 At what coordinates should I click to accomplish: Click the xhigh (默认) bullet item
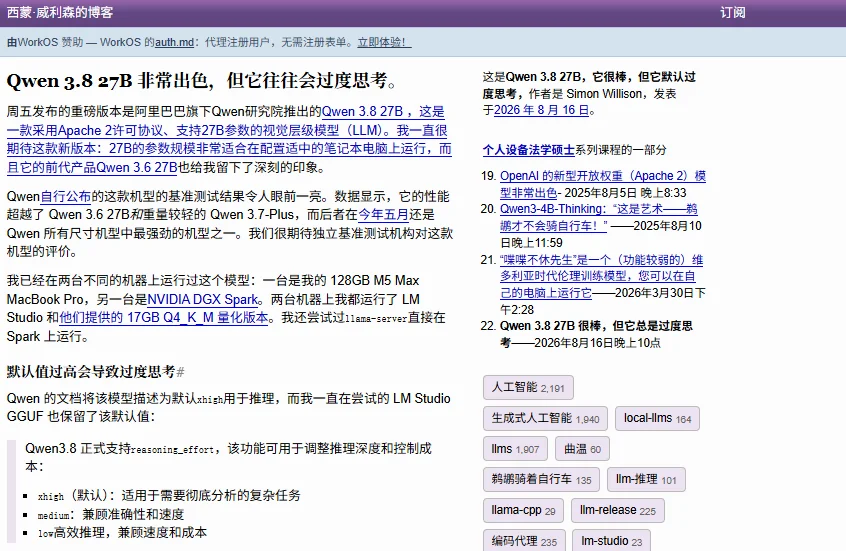pos(169,495)
